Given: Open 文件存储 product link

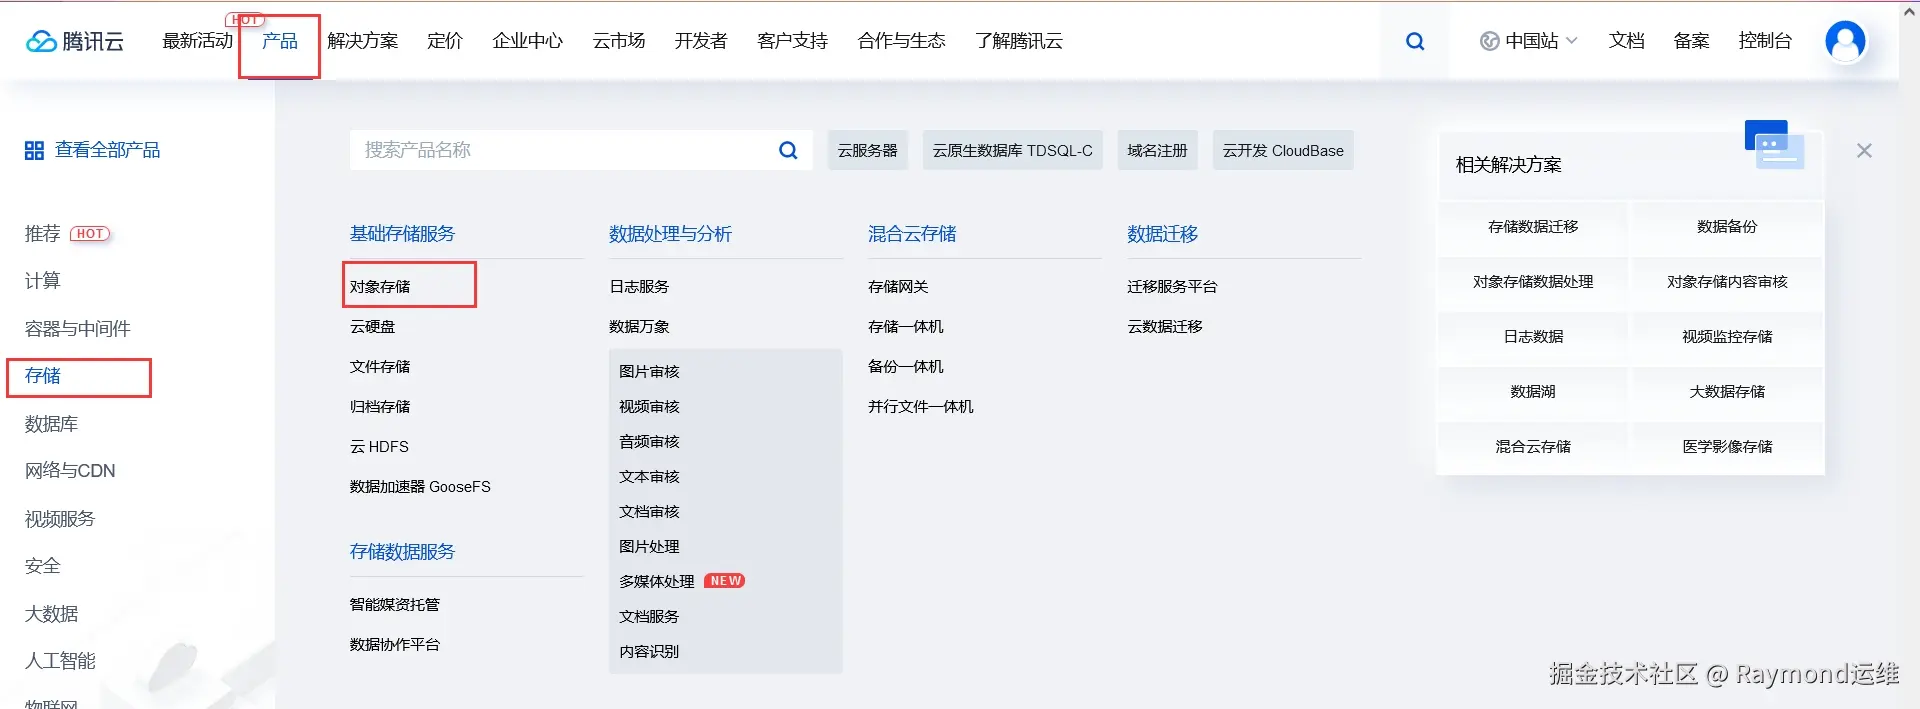Looking at the screenshot, I should coord(380,367).
